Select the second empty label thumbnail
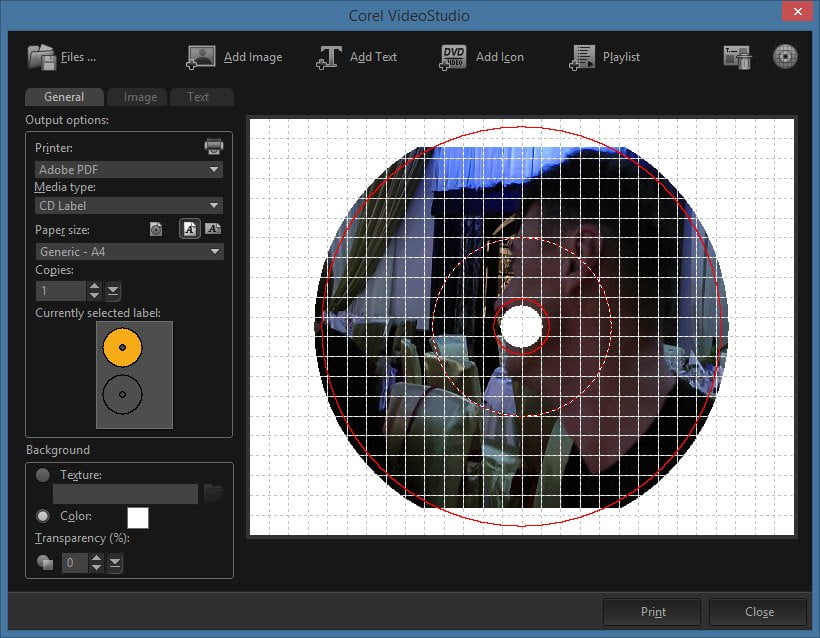This screenshot has height=638, width=820. 122,394
